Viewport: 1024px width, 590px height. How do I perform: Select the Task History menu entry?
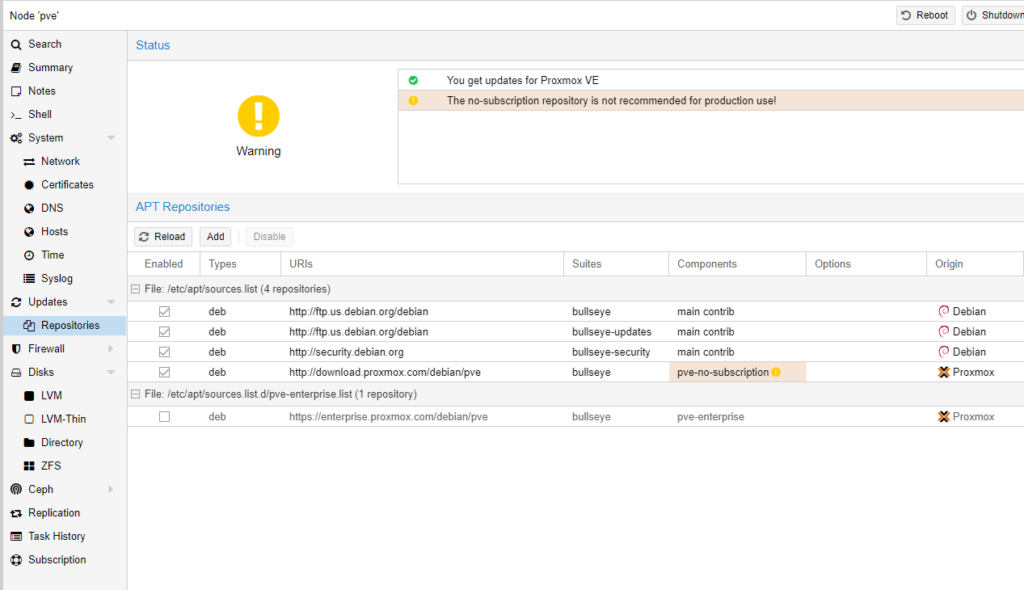click(x=64, y=536)
